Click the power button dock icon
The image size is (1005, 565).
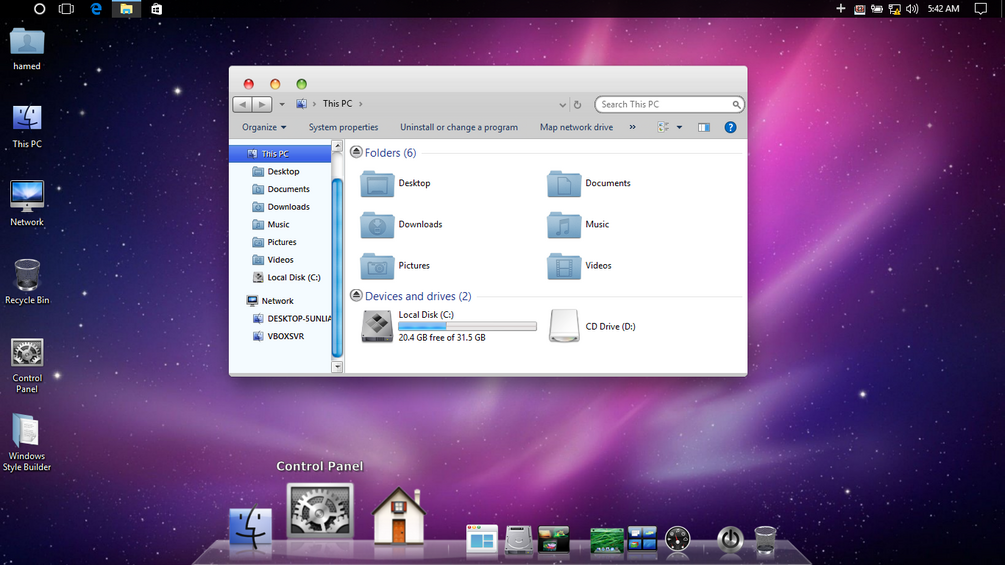[730, 539]
